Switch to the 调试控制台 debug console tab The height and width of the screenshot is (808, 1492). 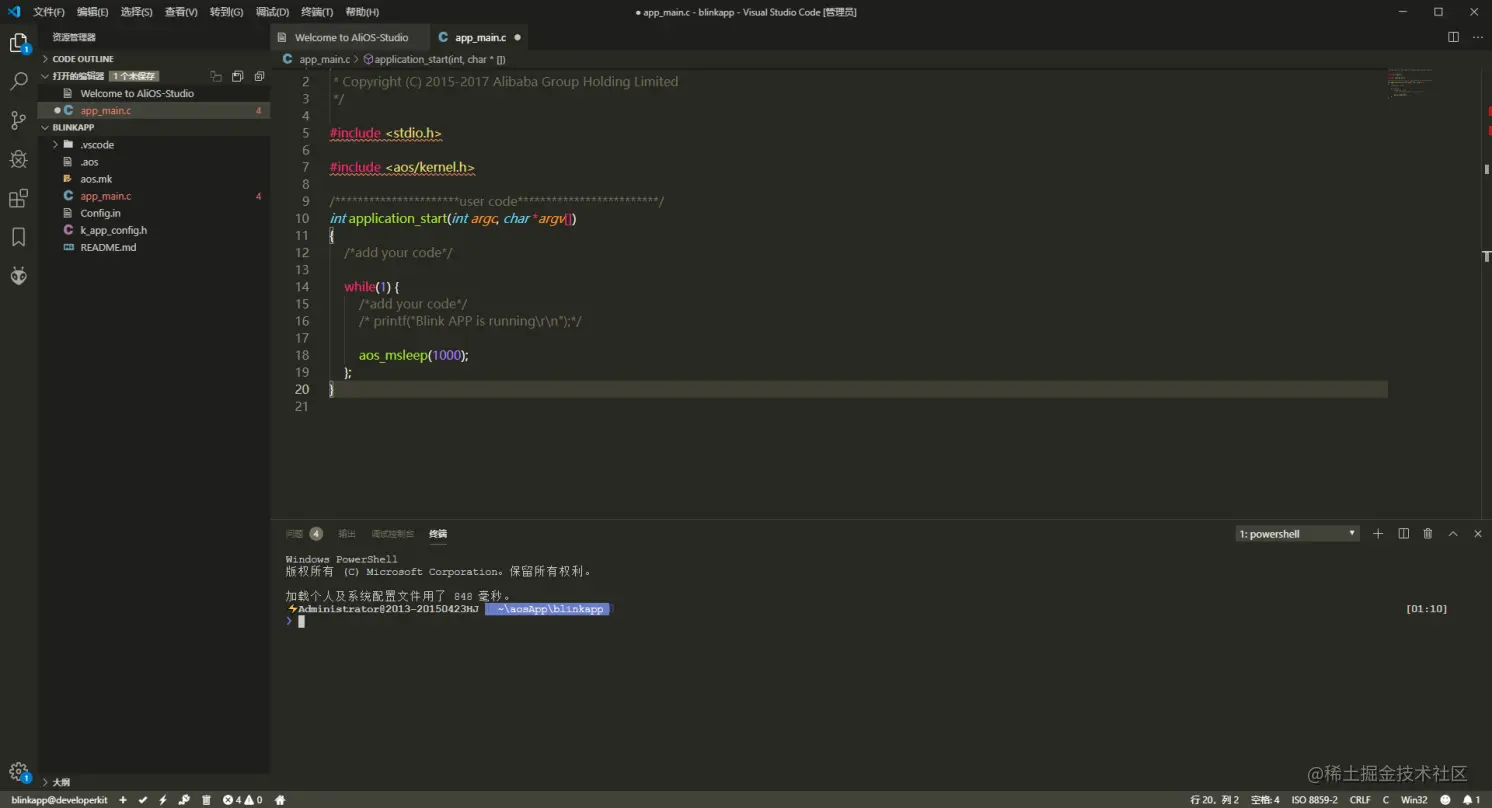click(392, 534)
